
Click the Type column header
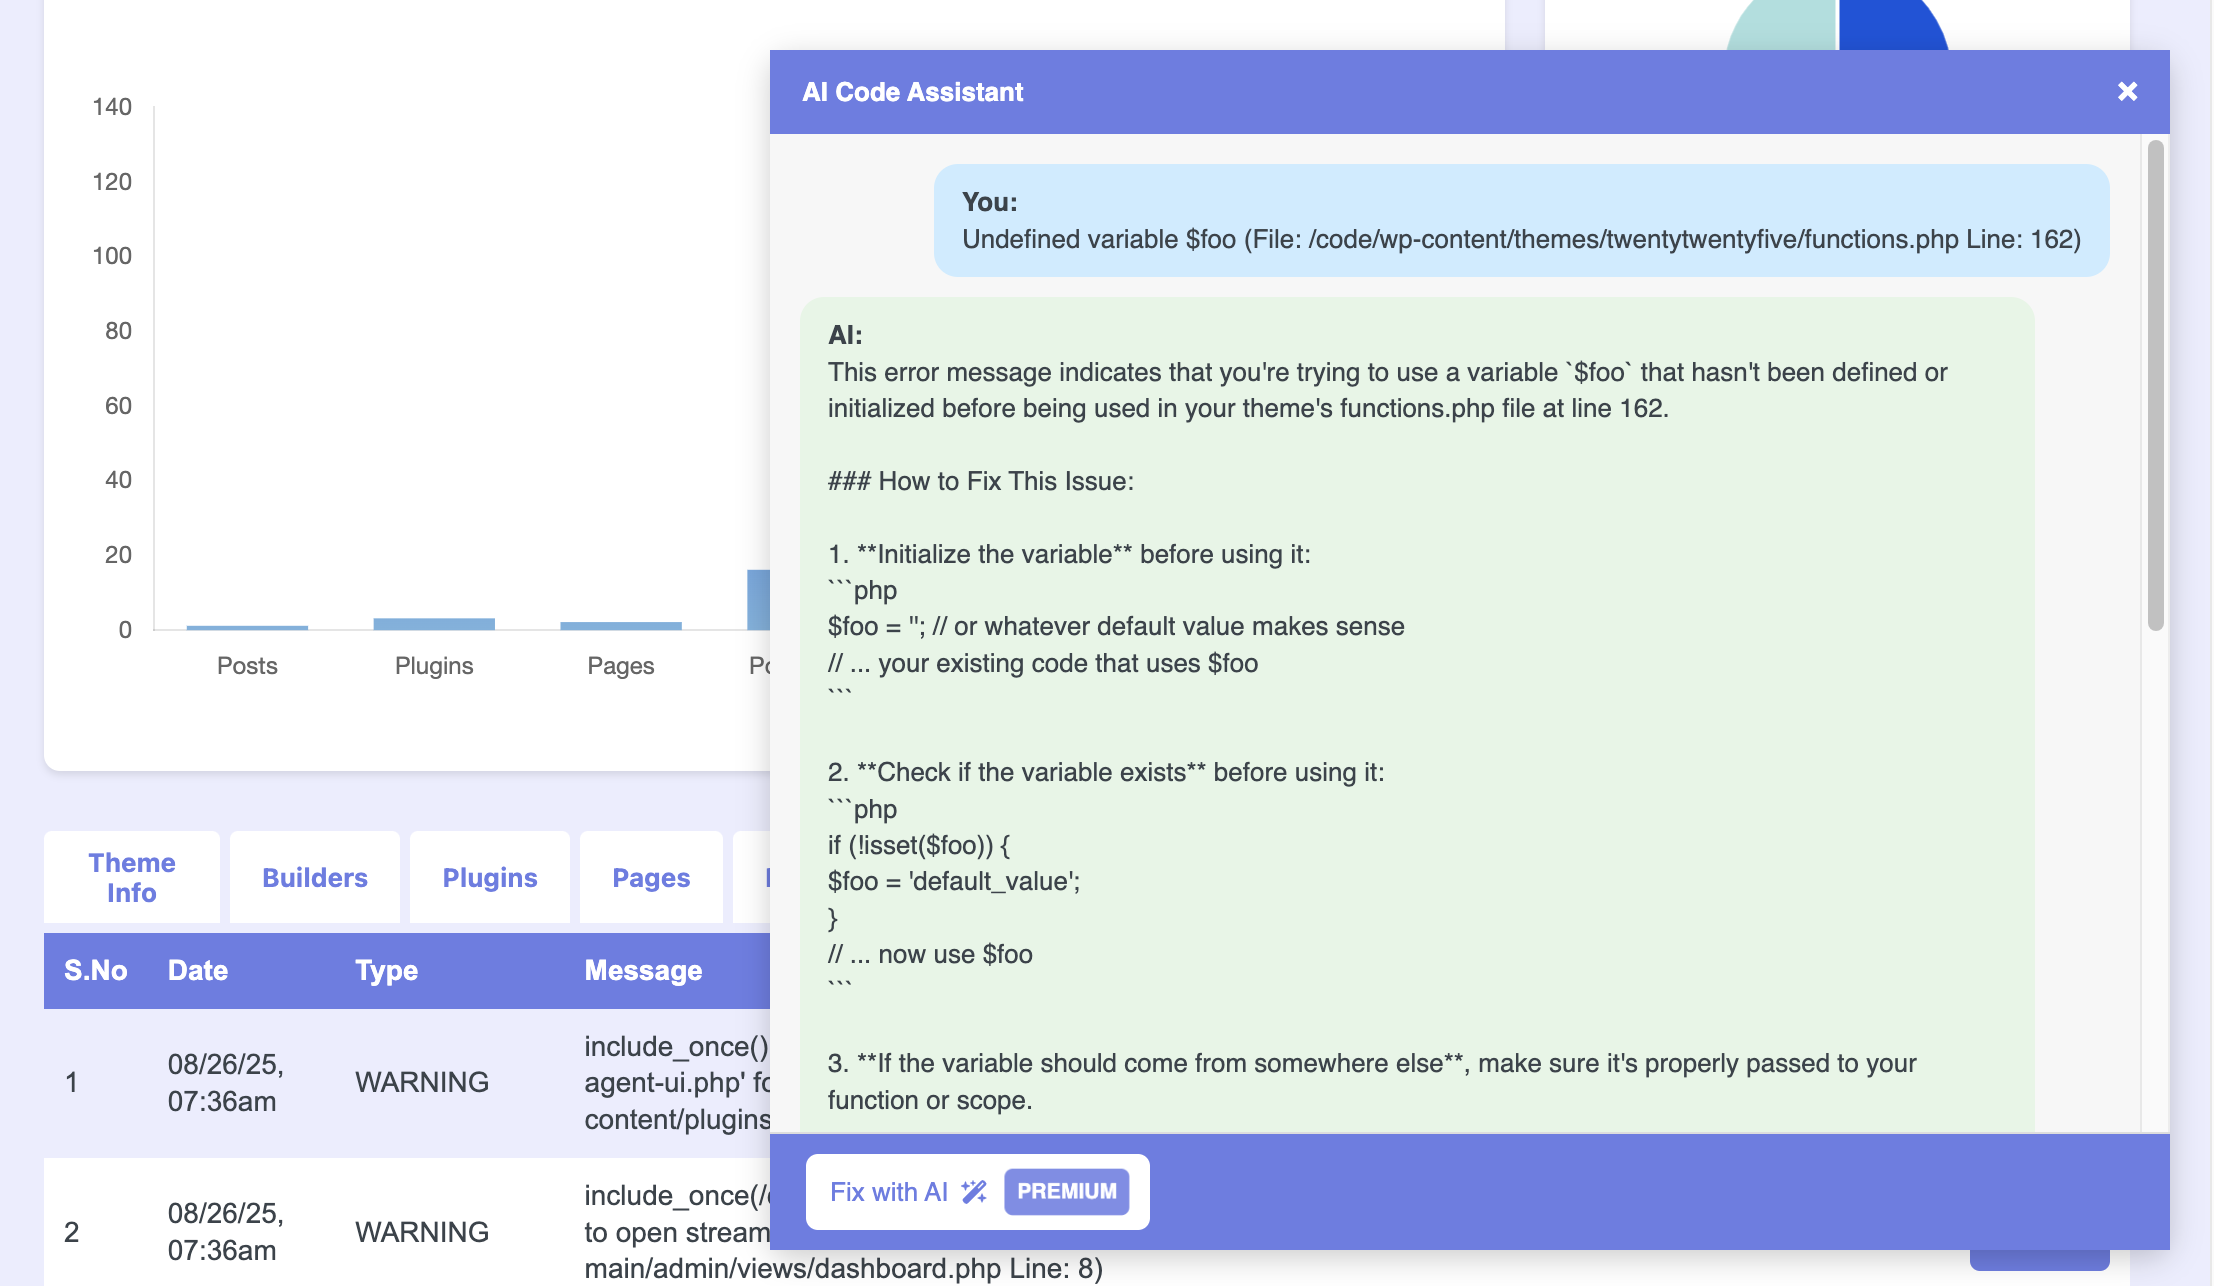coord(387,970)
